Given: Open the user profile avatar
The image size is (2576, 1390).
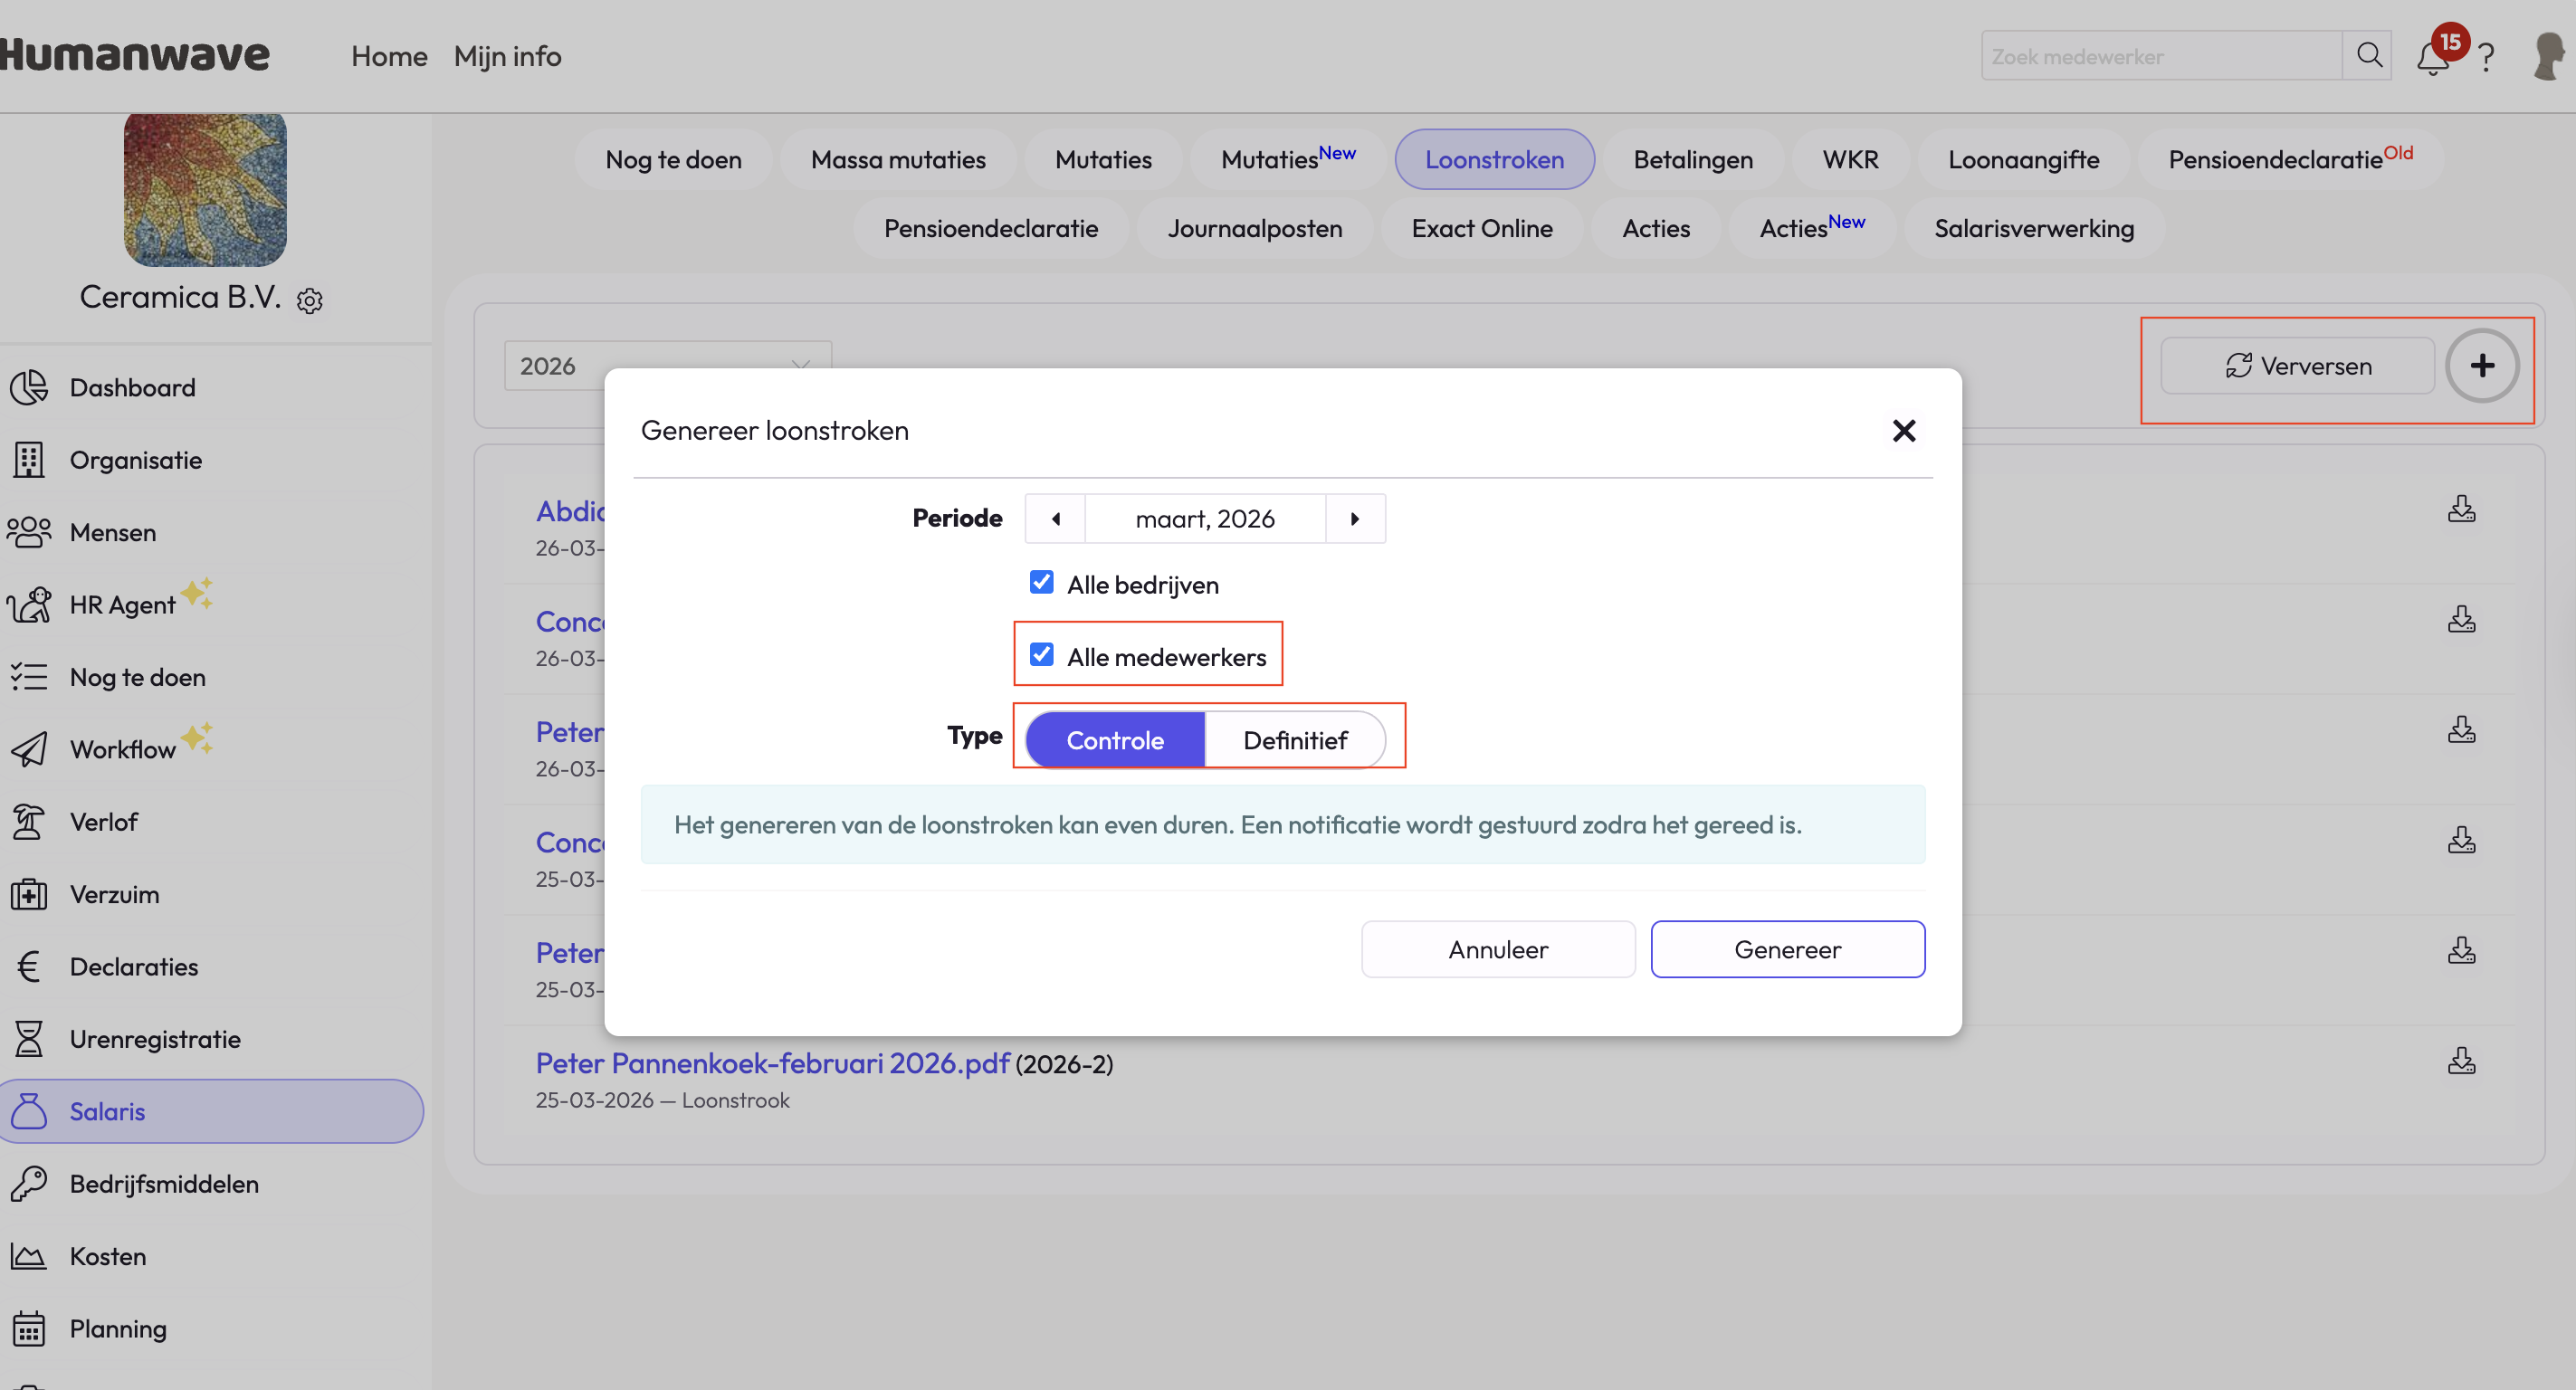Looking at the screenshot, I should [x=2548, y=56].
